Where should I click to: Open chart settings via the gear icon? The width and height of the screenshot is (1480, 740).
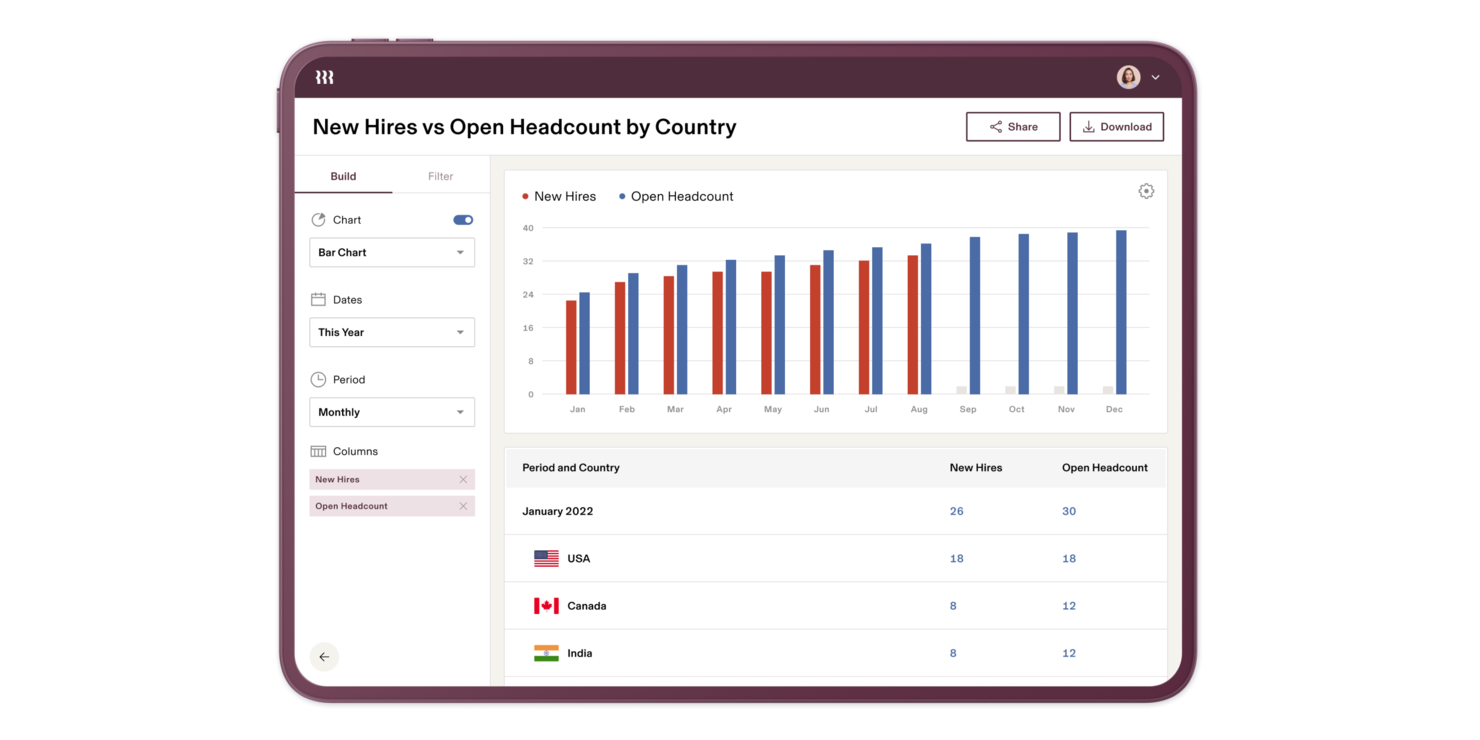1146,190
